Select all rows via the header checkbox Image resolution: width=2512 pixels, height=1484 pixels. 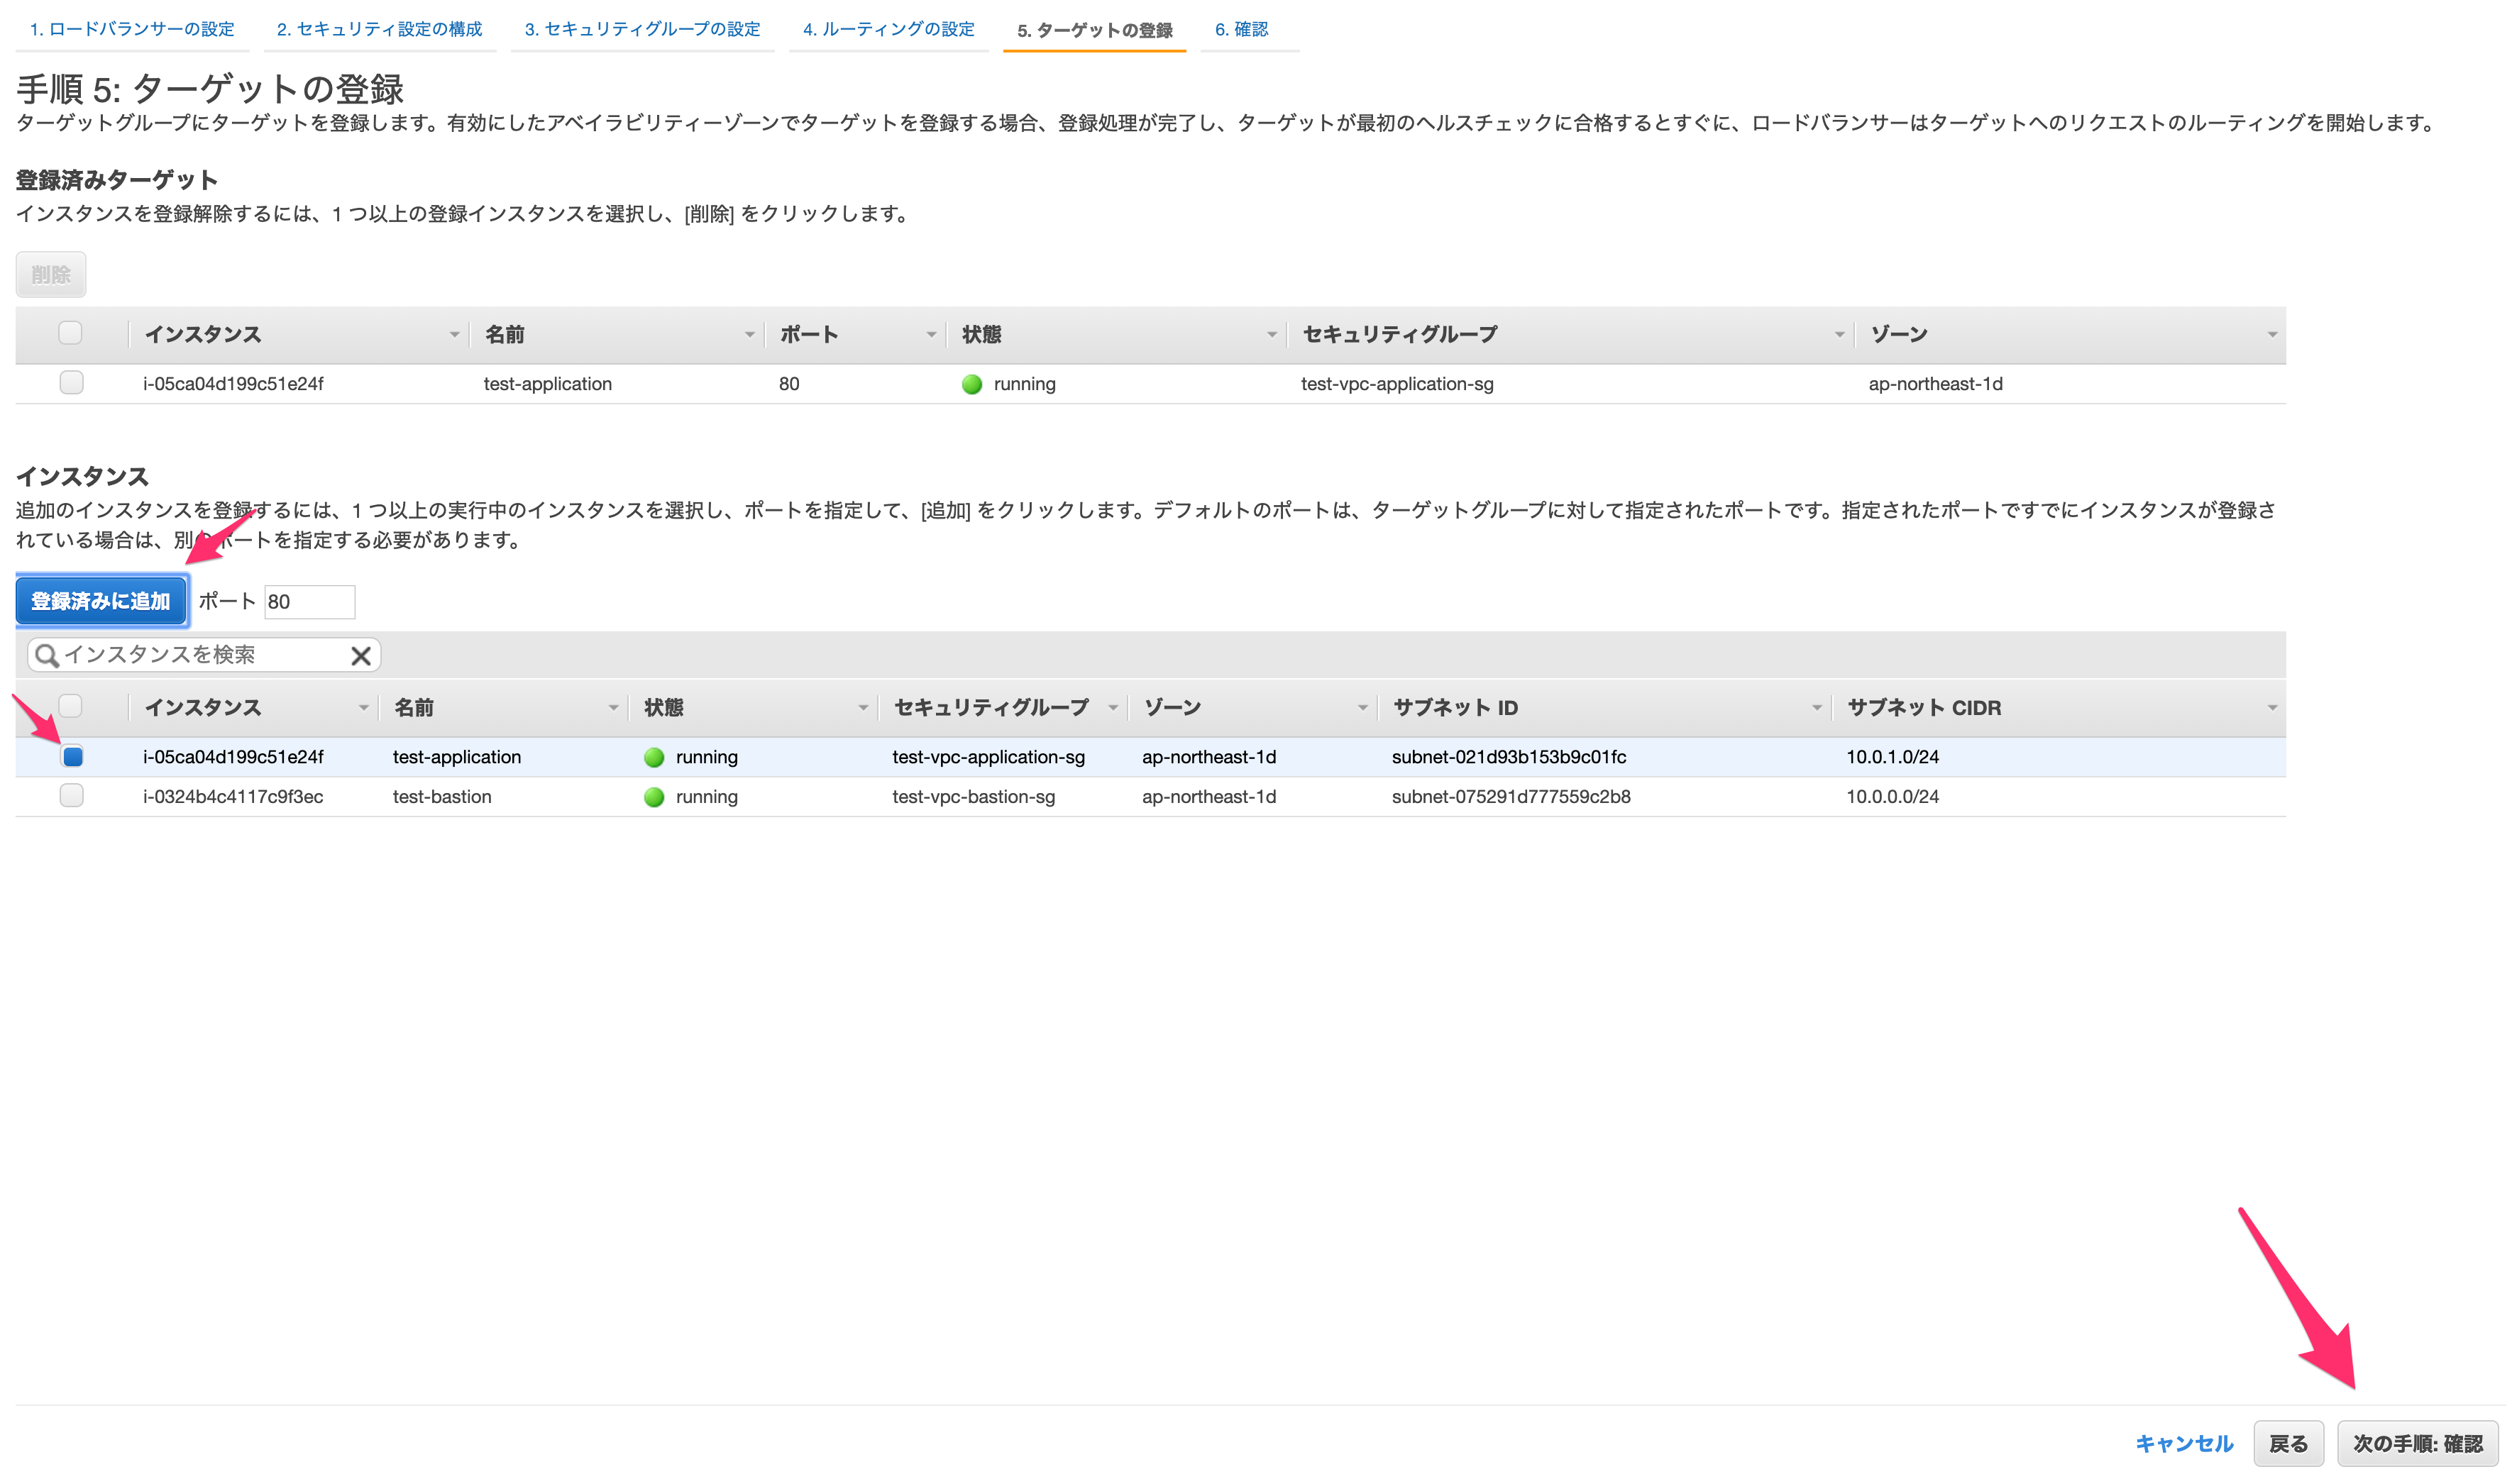(71, 707)
